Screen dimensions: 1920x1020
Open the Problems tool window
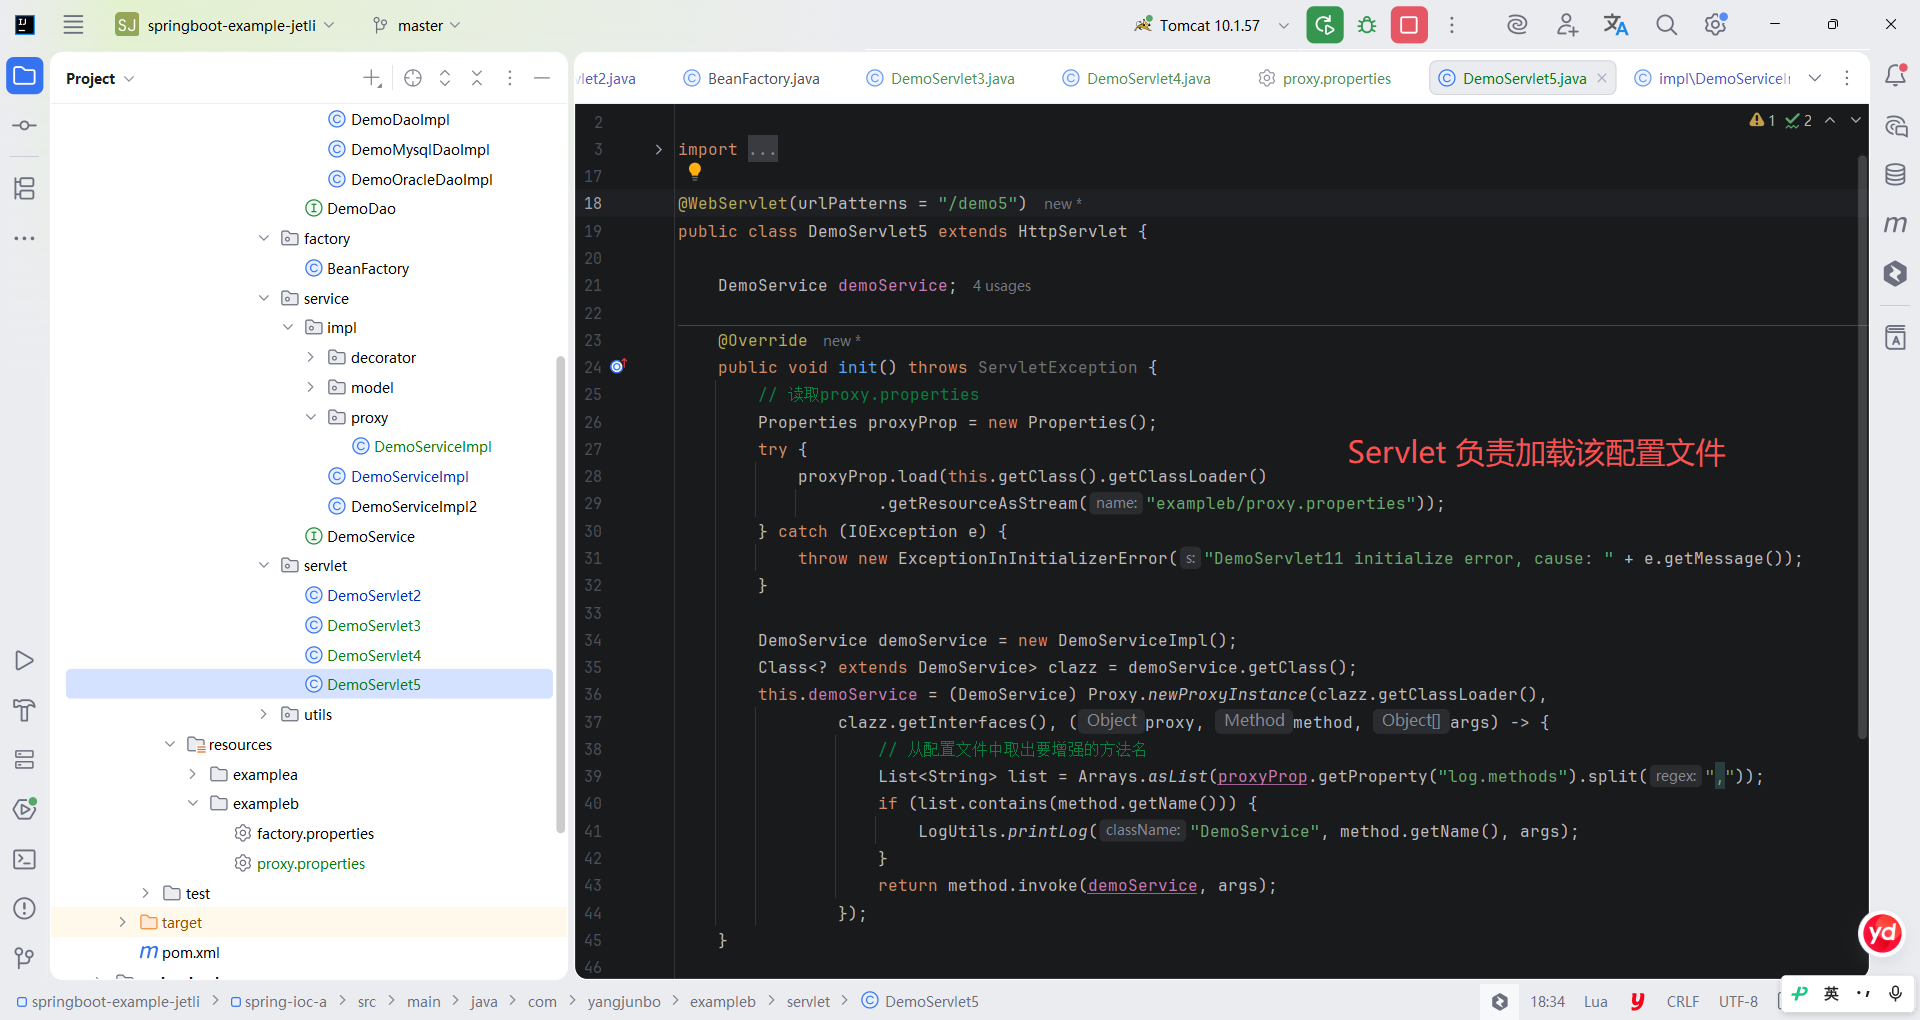pyautogui.click(x=25, y=908)
